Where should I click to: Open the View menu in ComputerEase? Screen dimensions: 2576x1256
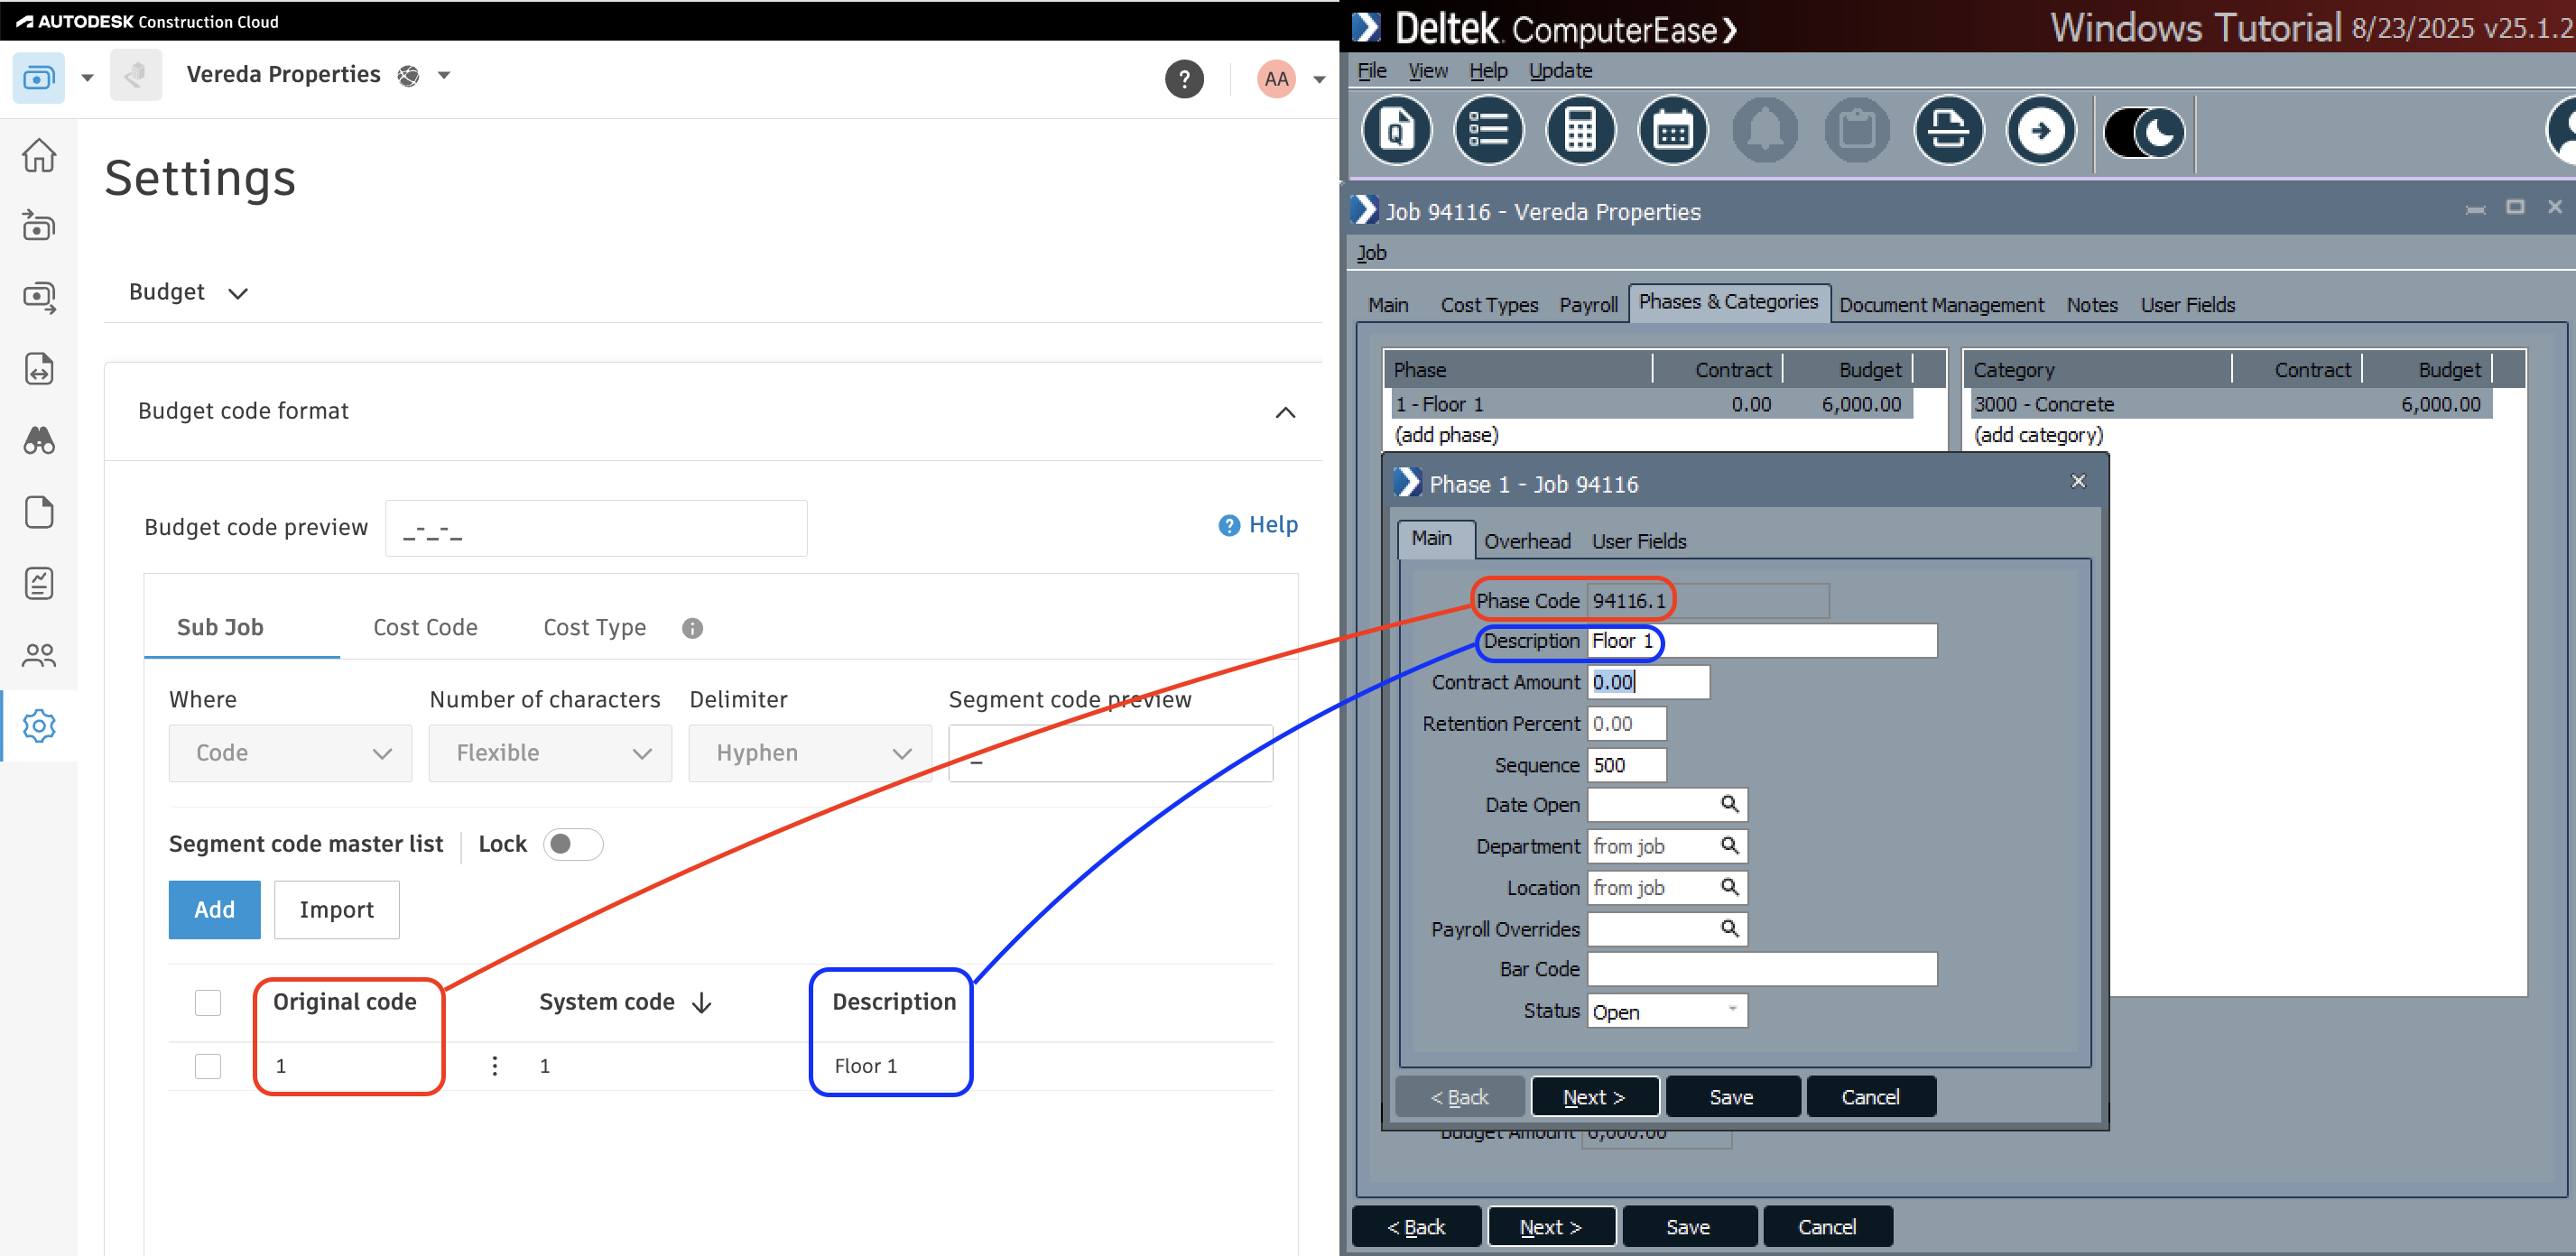click(1428, 70)
